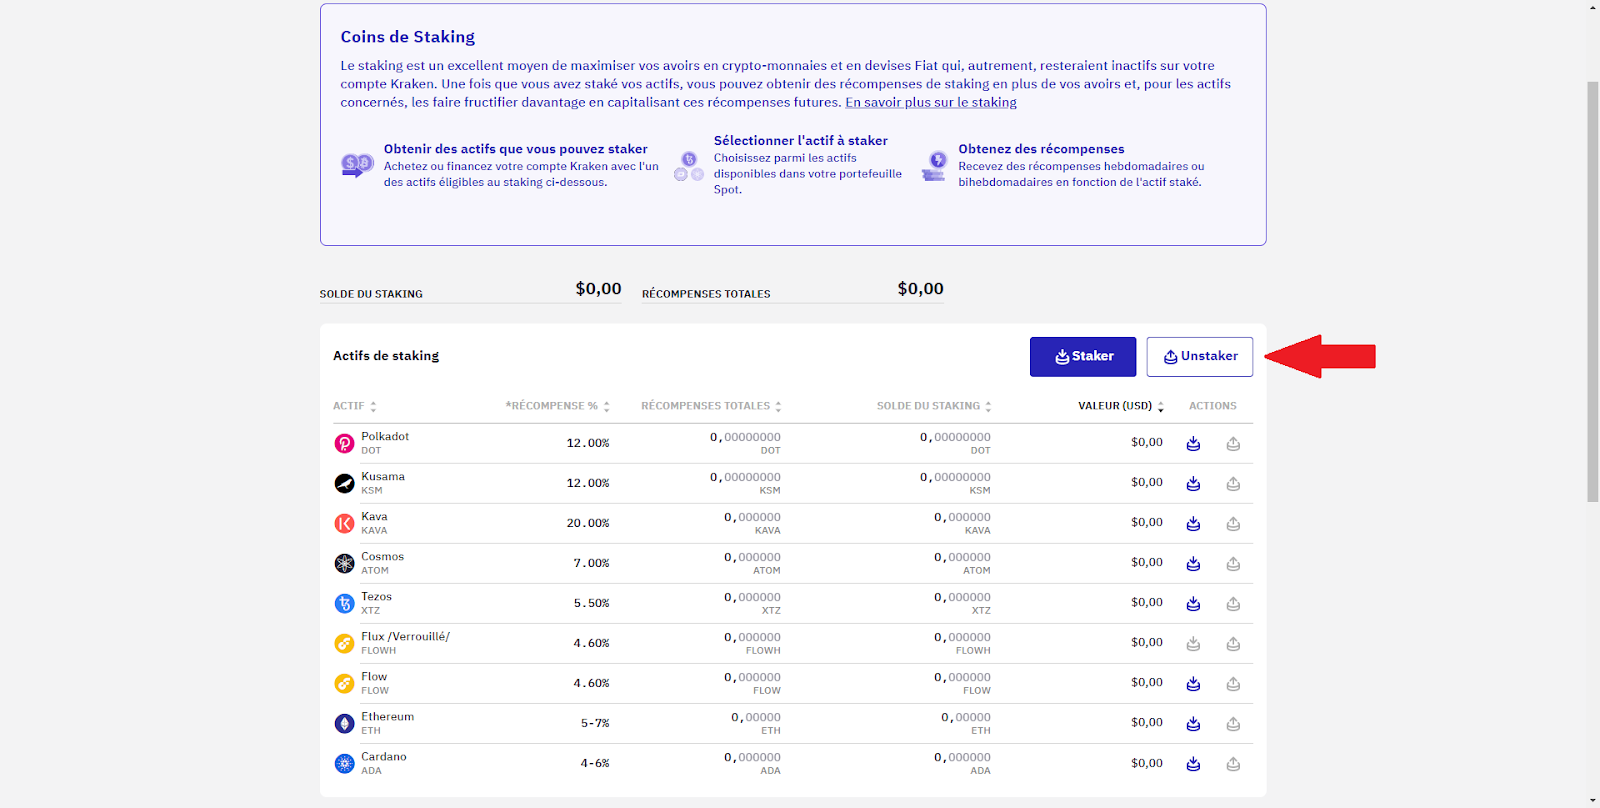1600x808 pixels.
Task: Click the Flow asset name
Action: click(x=374, y=676)
